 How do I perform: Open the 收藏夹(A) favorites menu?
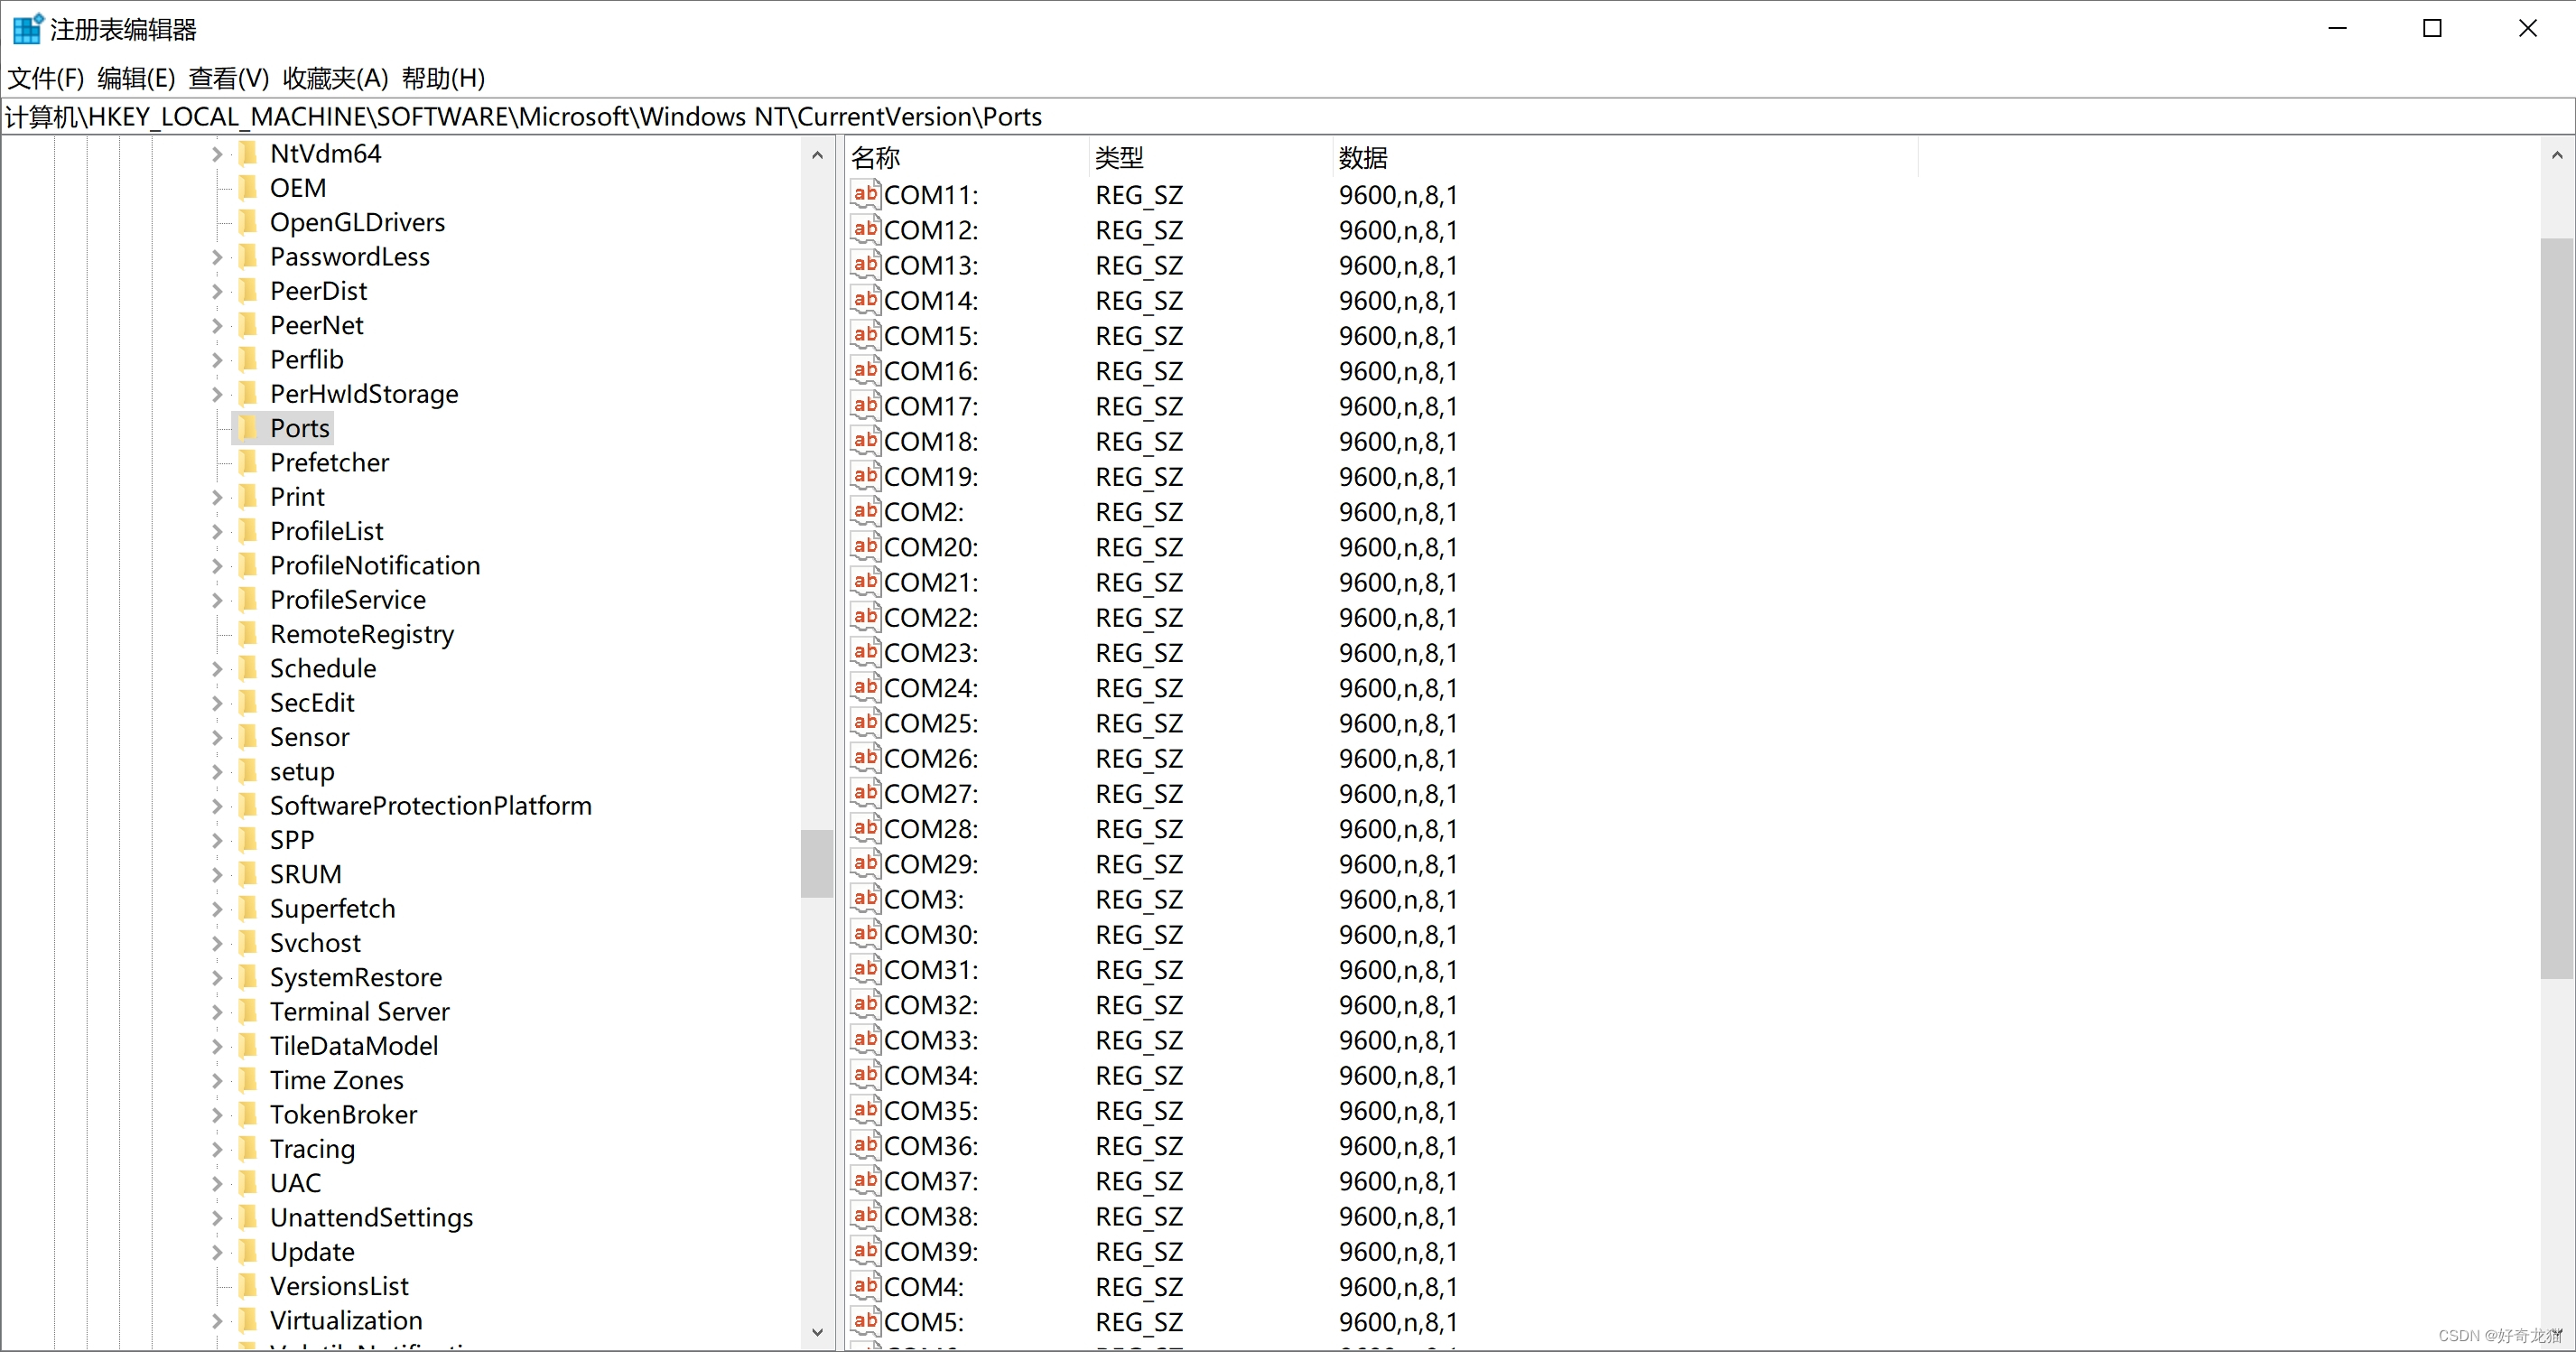click(334, 78)
